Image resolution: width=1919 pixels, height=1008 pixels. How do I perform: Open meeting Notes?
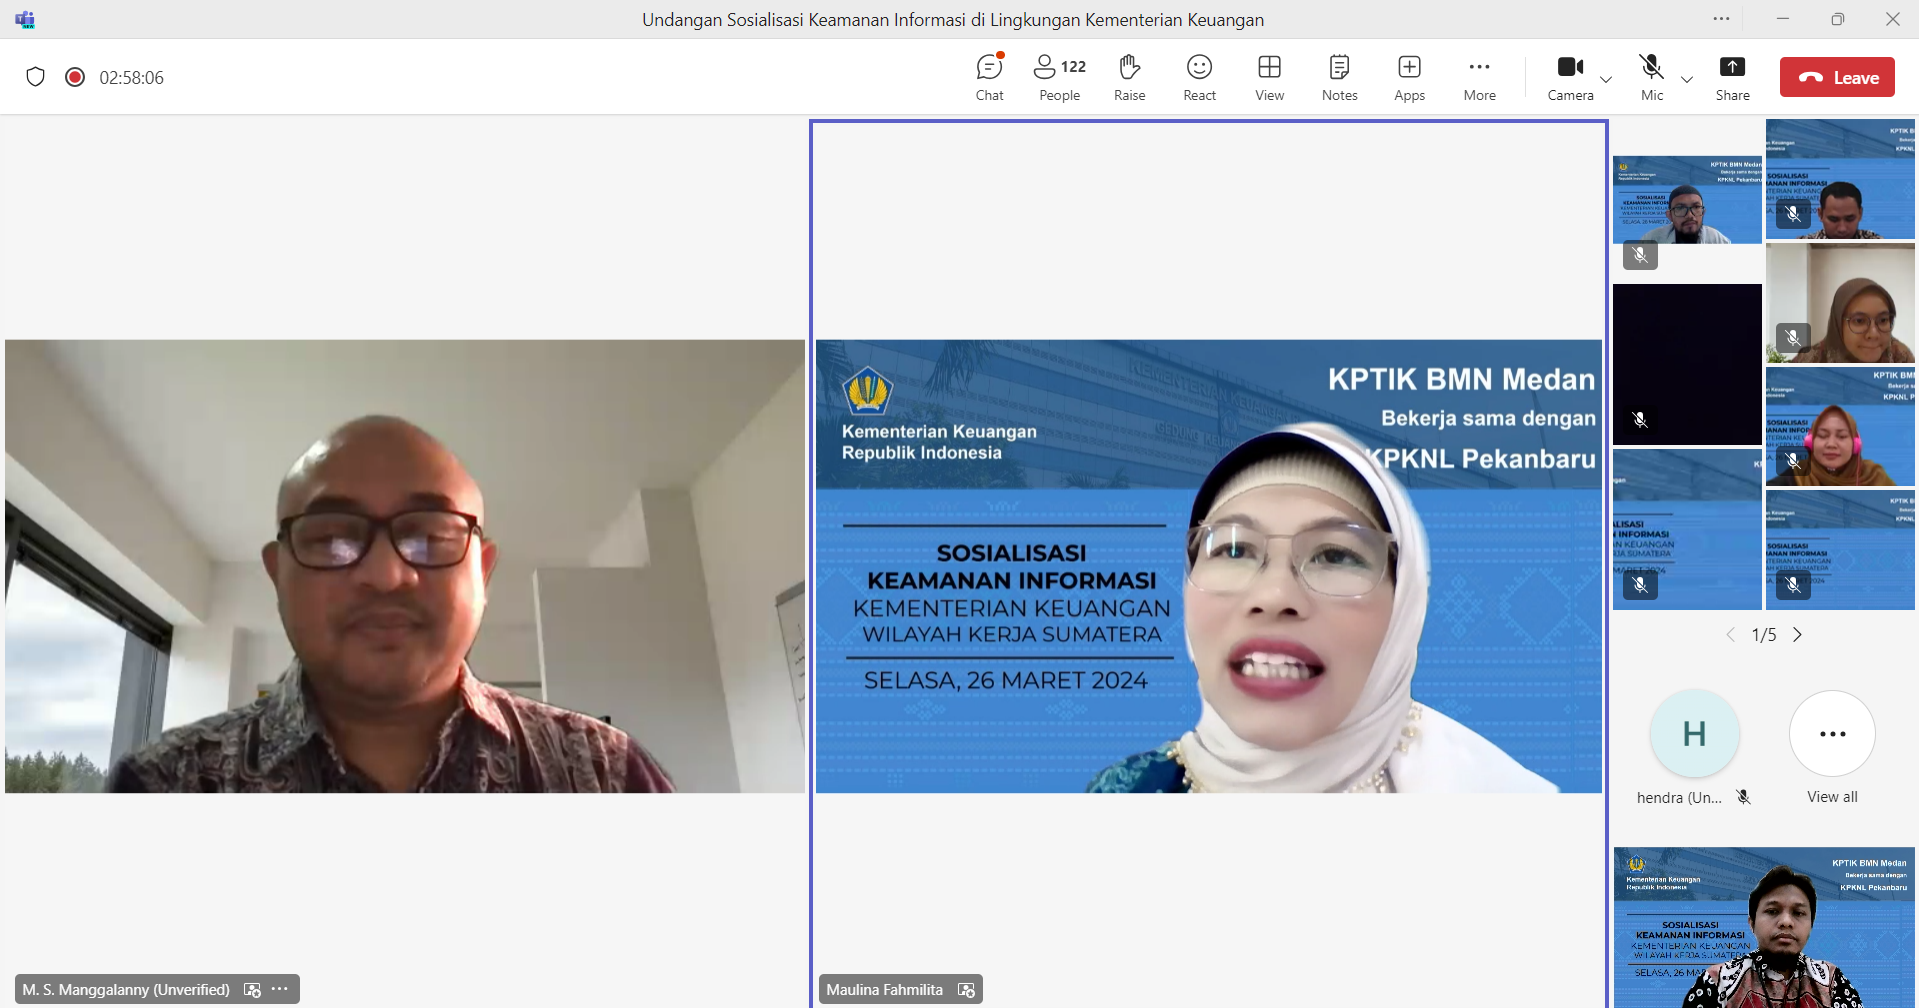[1339, 77]
